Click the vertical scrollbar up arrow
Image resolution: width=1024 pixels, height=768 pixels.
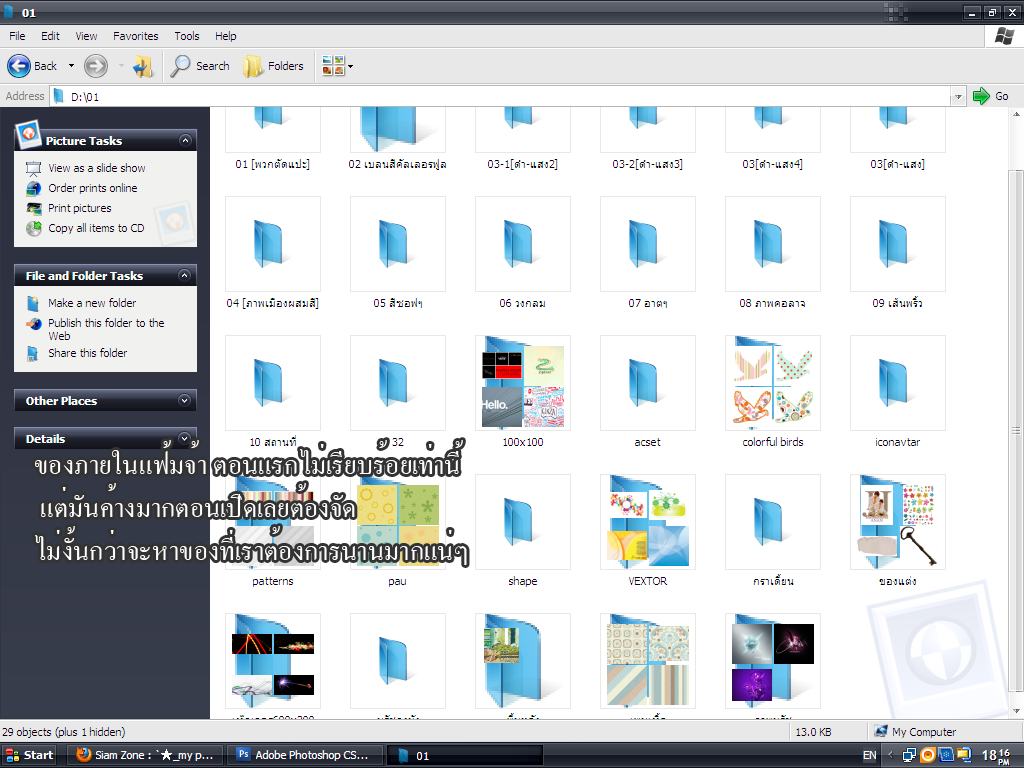(1016, 114)
